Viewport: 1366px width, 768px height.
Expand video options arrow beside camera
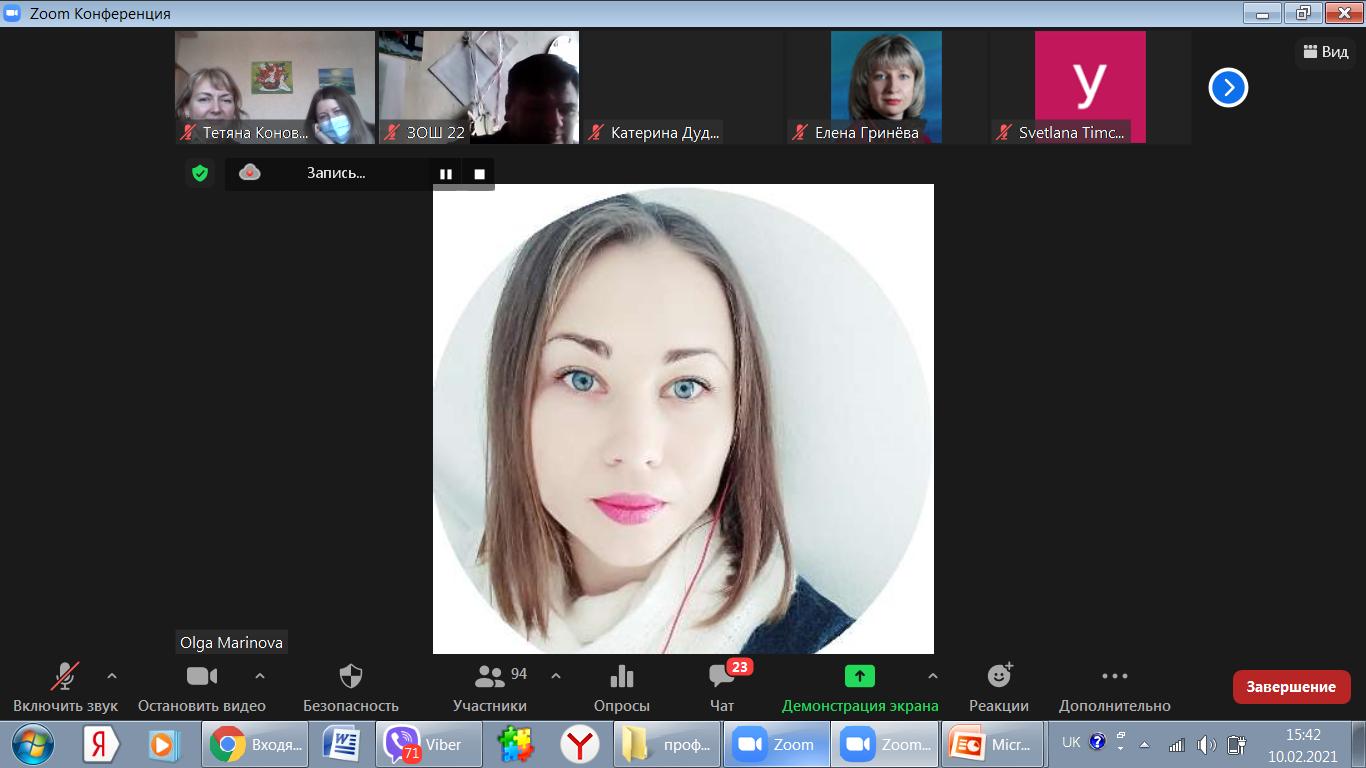tap(260, 676)
